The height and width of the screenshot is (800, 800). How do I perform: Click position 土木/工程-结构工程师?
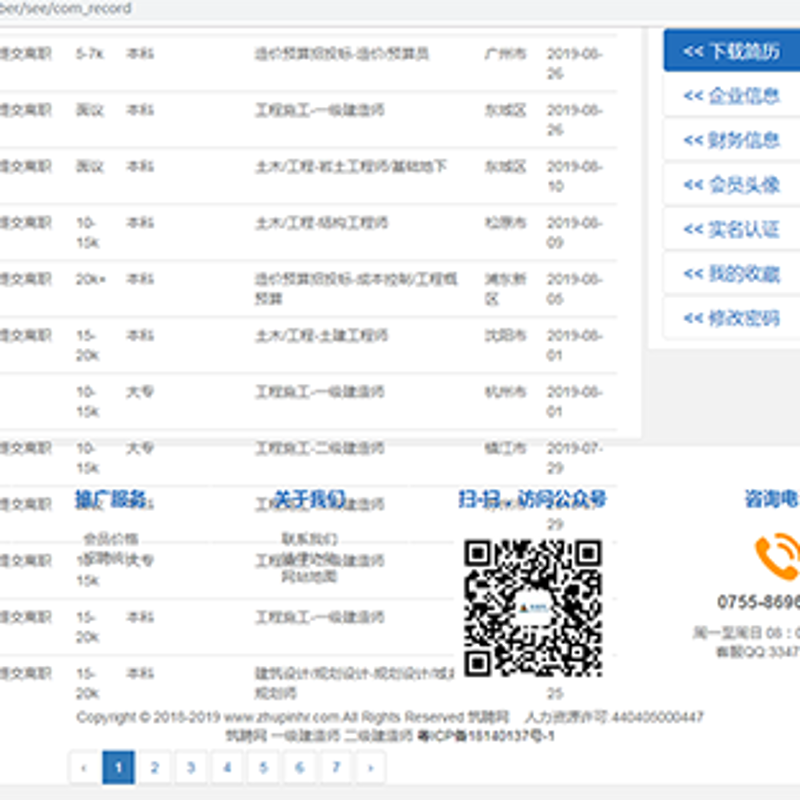[x=321, y=222]
